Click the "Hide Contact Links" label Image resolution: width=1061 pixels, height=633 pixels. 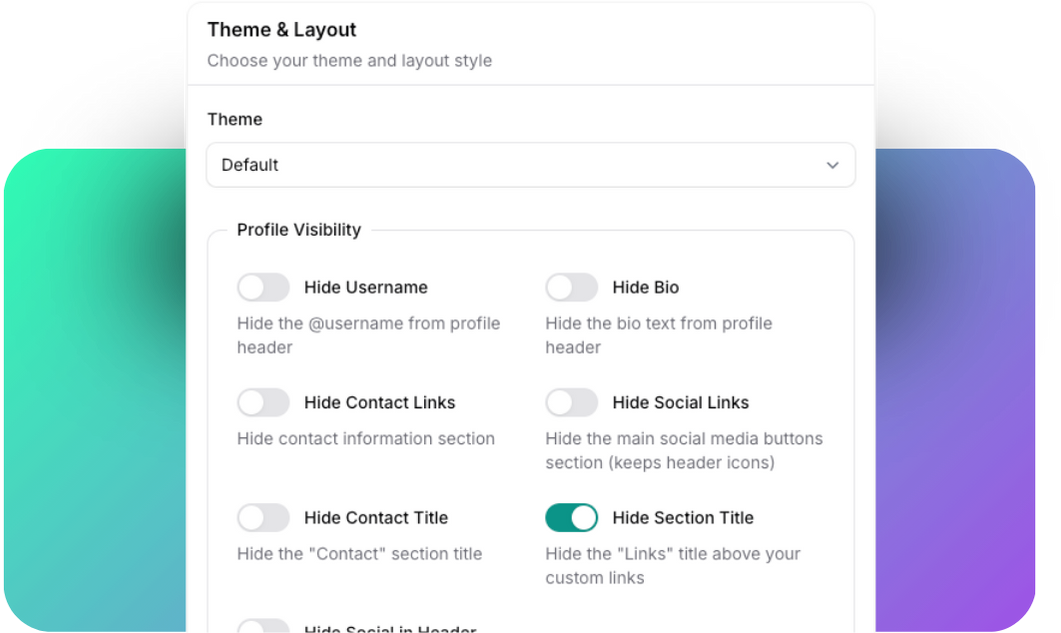[379, 403]
